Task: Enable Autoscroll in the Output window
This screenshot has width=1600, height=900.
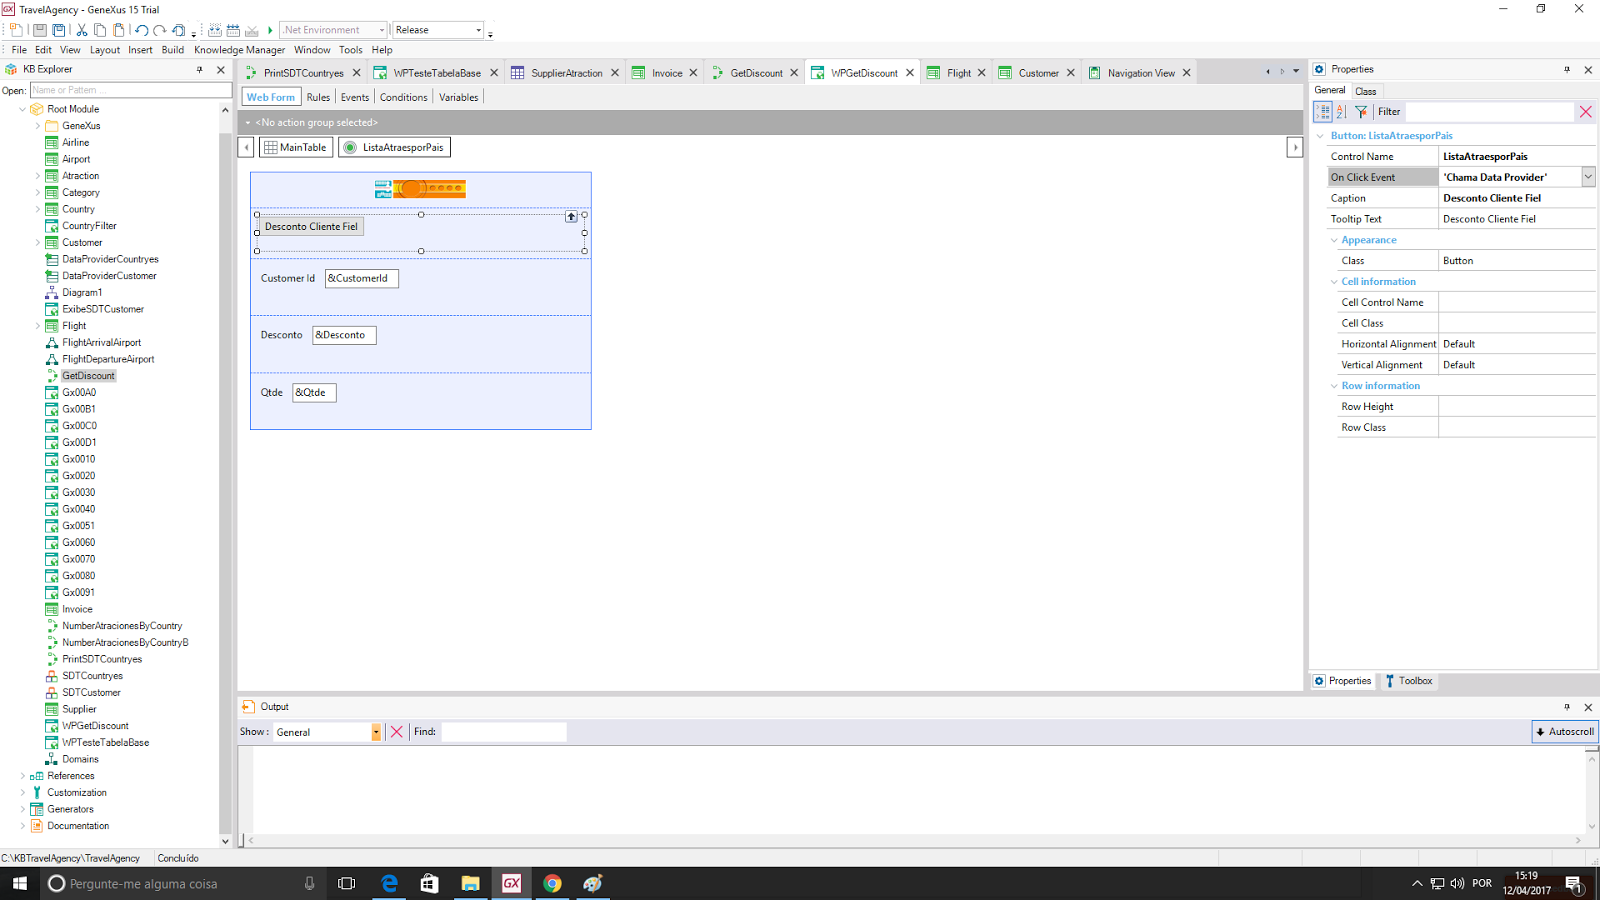Action: pos(1564,731)
